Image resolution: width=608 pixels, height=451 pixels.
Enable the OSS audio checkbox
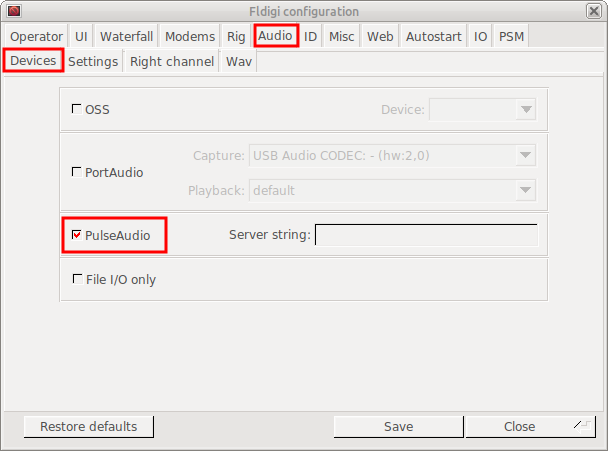click(76, 109)
